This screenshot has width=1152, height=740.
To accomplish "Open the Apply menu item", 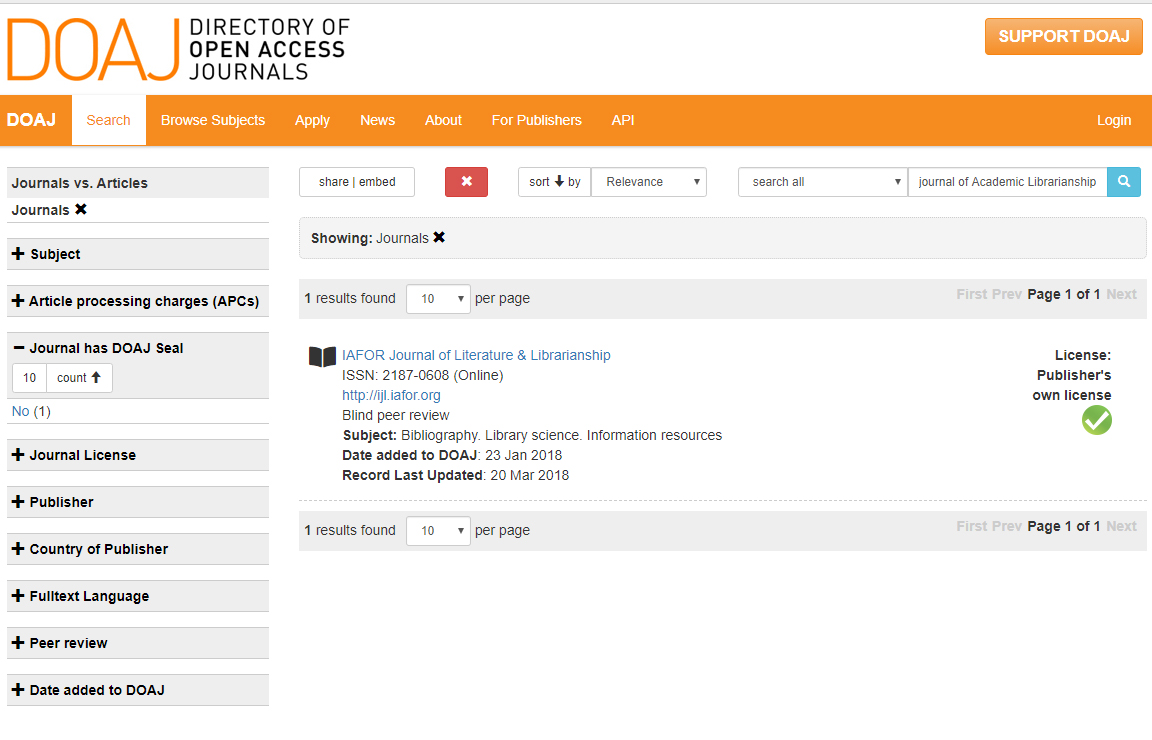I will 312,121.
